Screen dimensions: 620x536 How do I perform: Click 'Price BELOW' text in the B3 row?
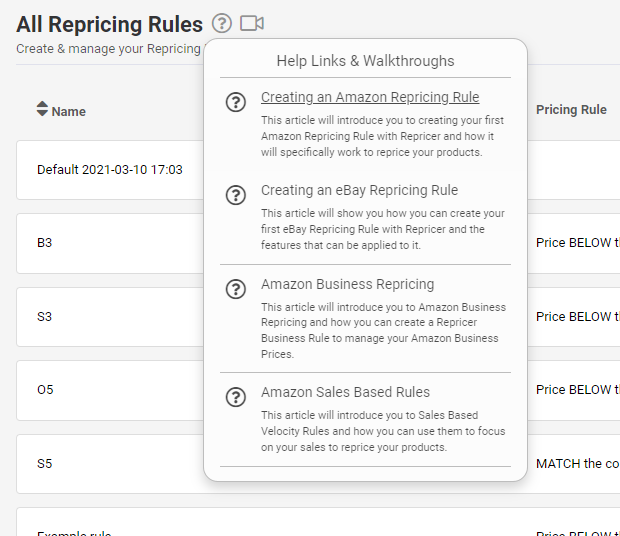573,243
